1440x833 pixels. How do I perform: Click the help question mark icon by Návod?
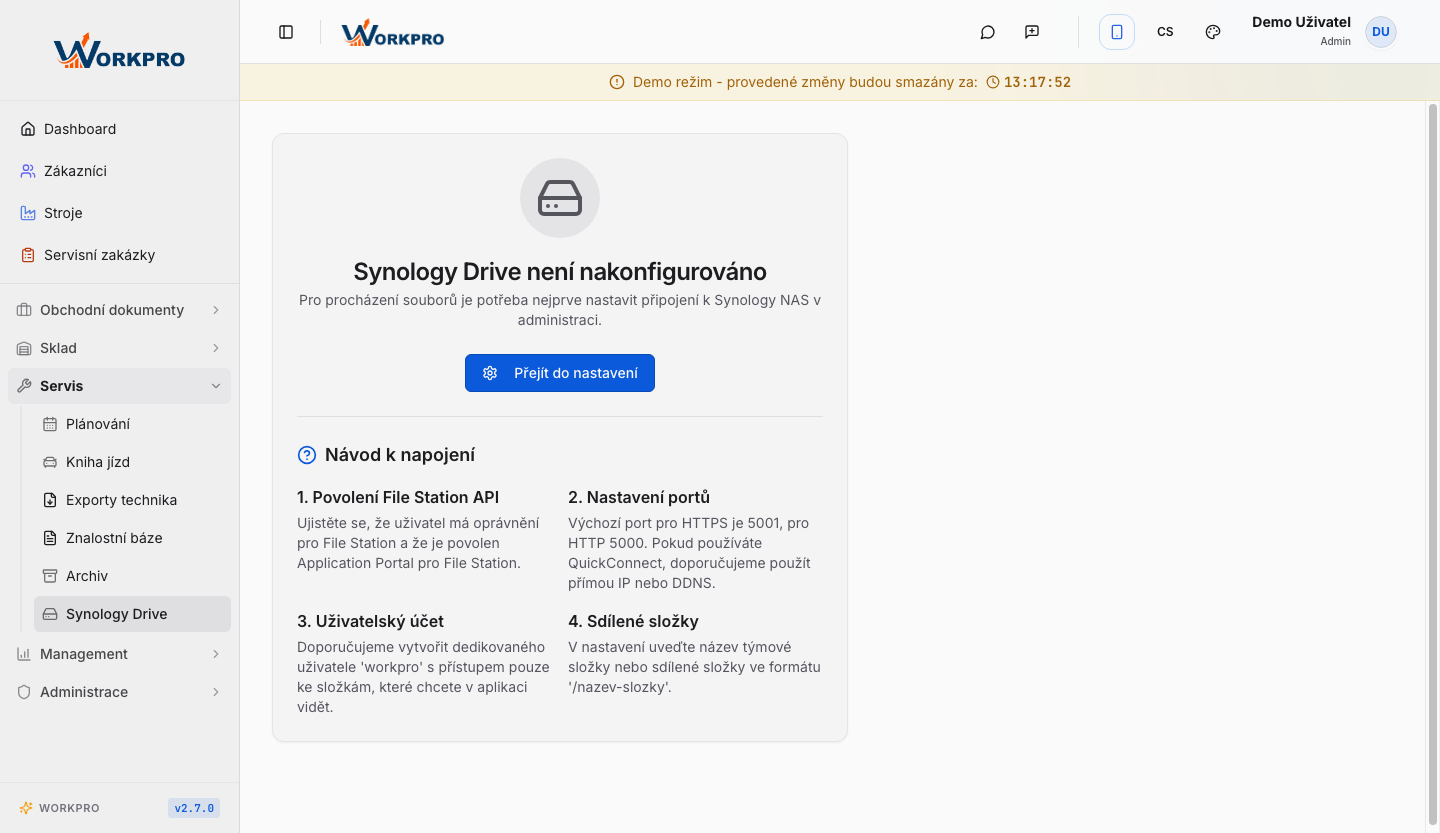(x=307, y=455)
